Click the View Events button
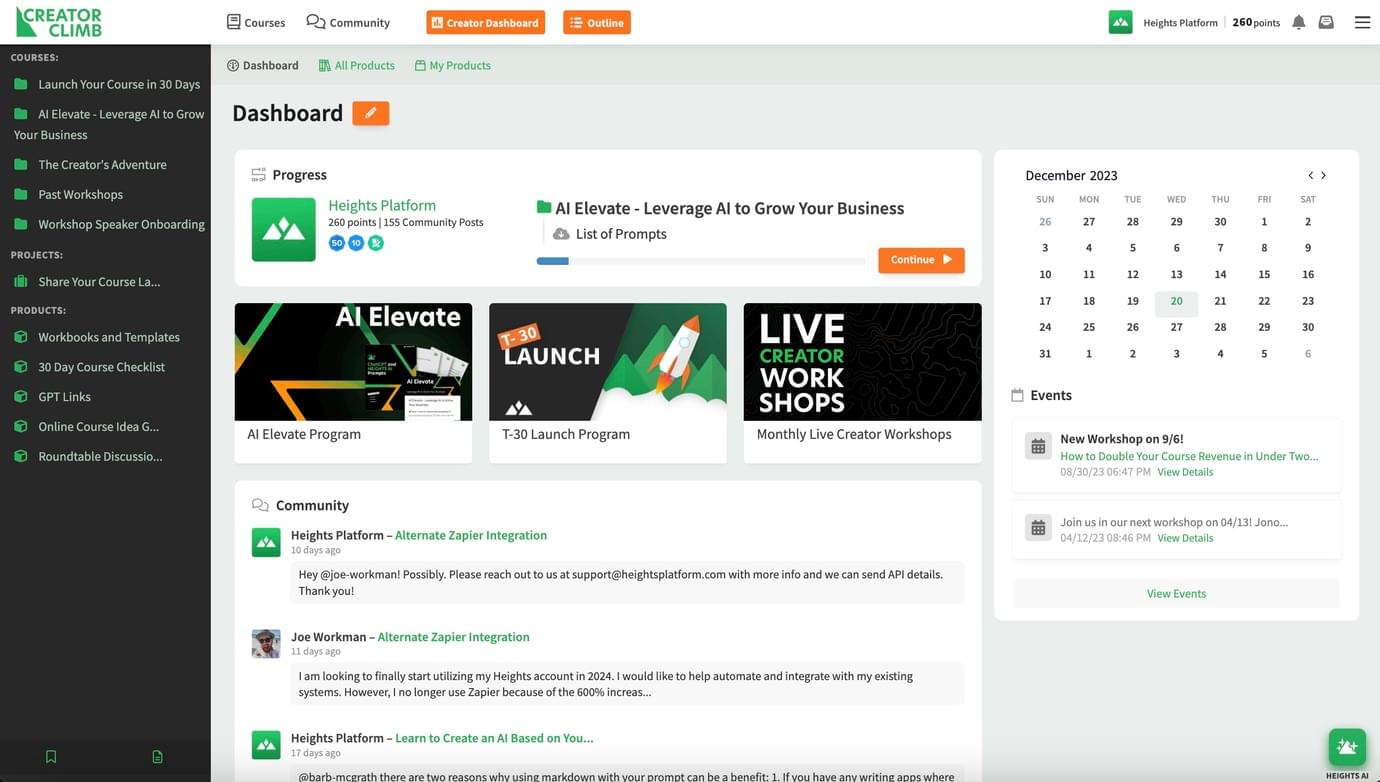1380x782 pixels. 1176,593
